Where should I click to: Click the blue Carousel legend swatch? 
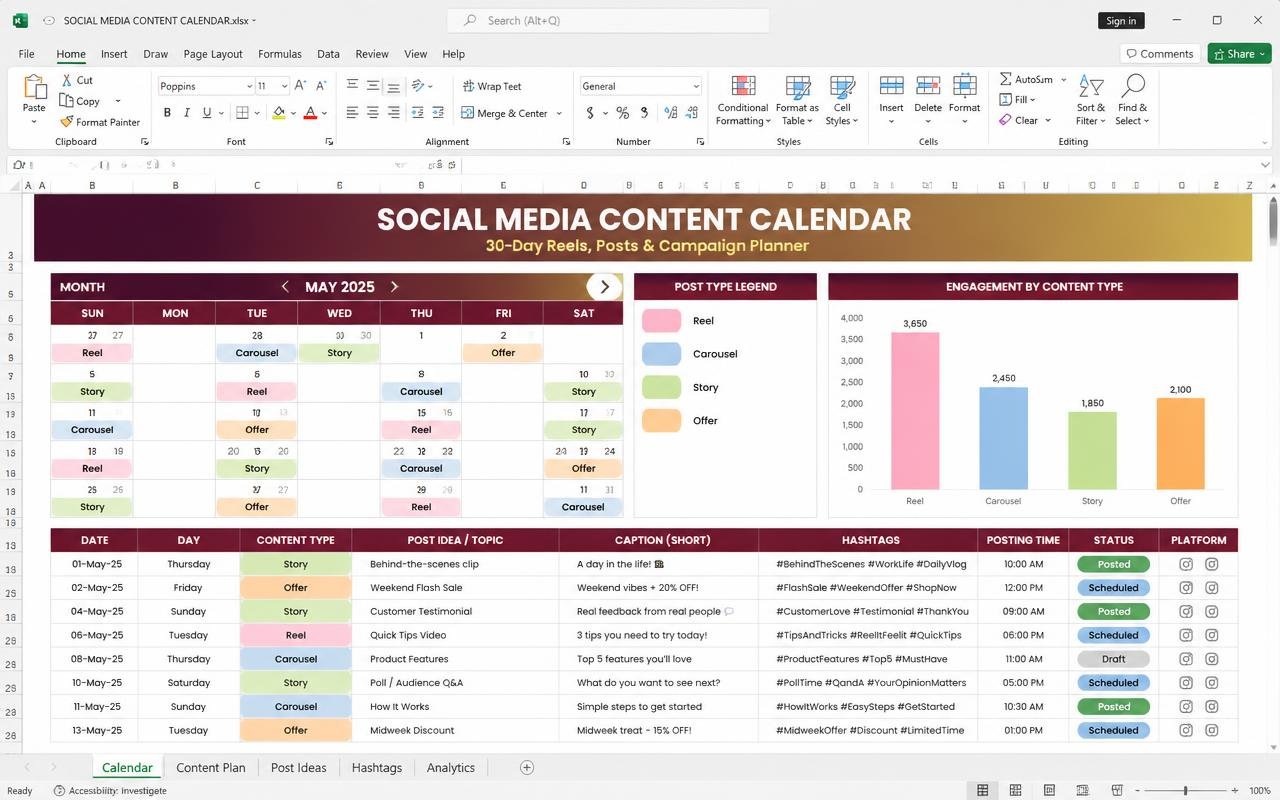(661, 353)
